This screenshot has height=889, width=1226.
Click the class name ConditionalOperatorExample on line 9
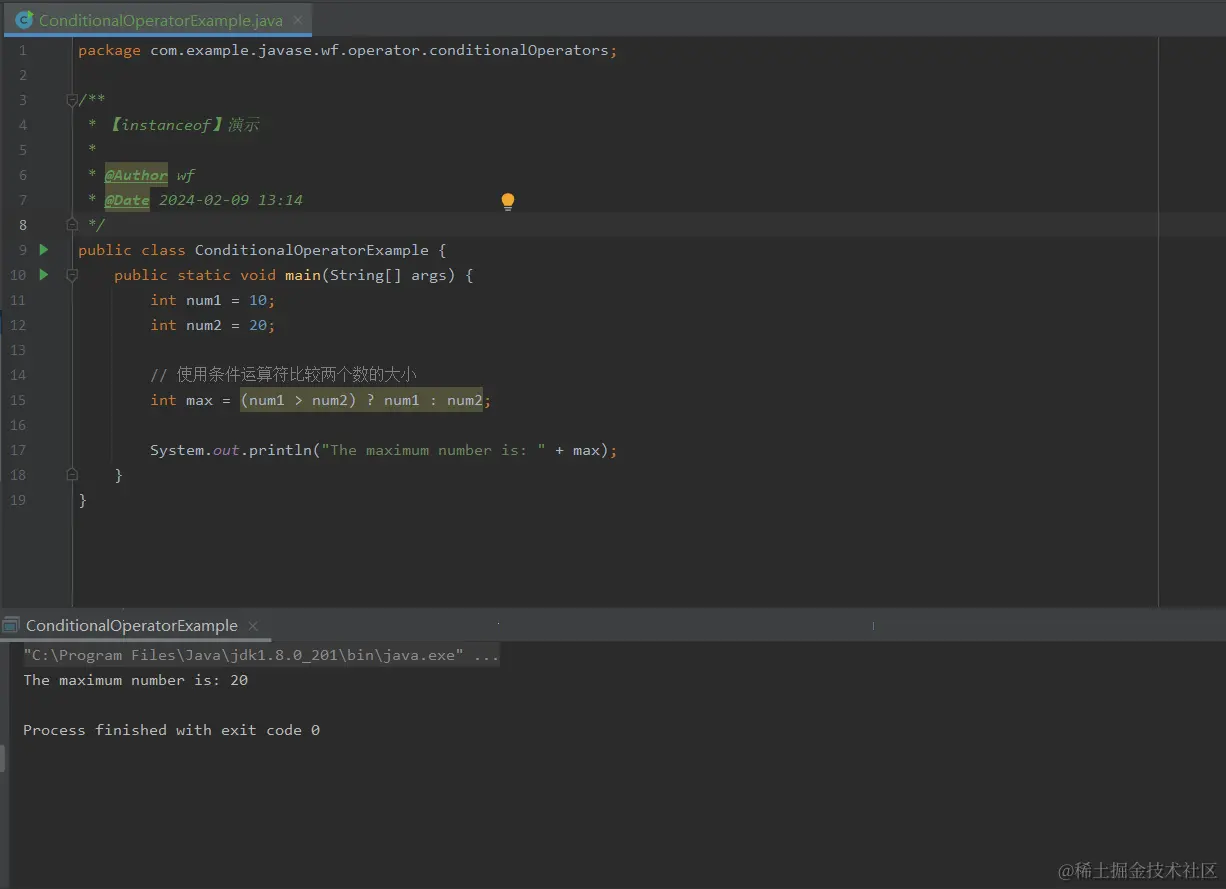[x=312, y=250]
